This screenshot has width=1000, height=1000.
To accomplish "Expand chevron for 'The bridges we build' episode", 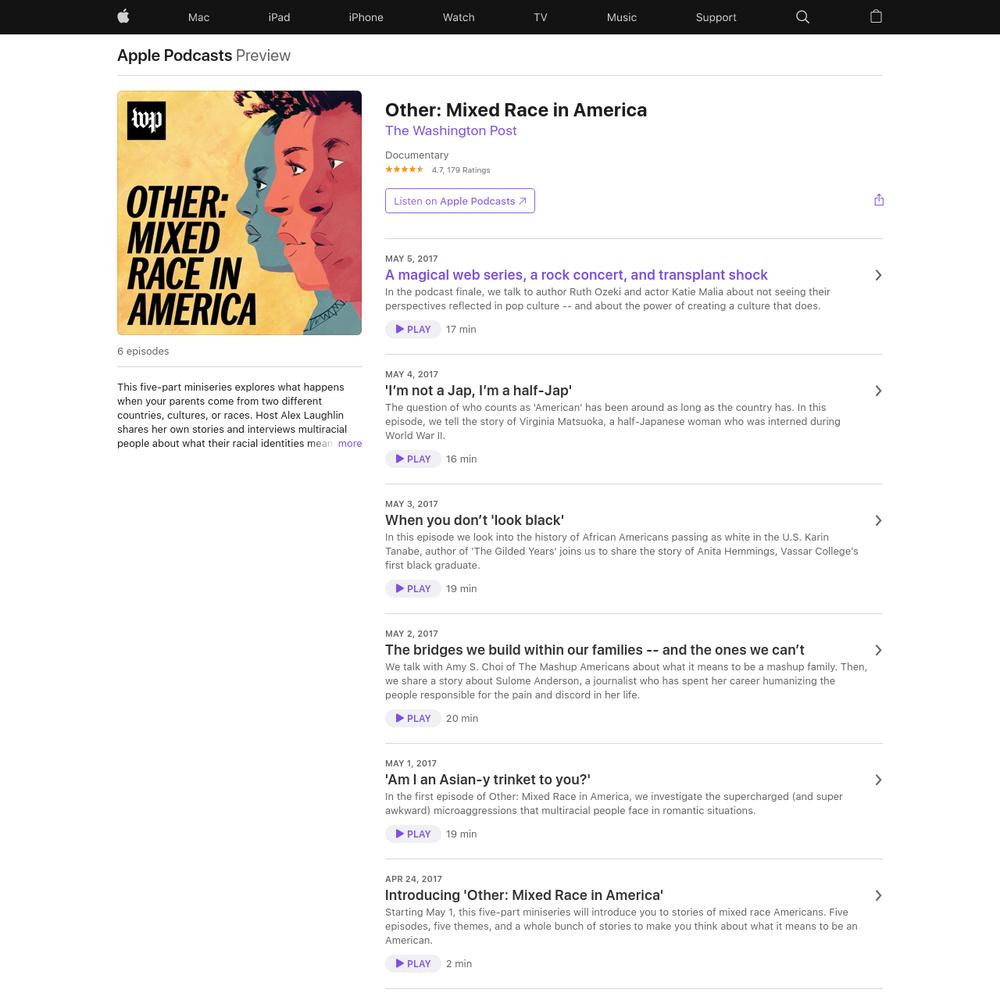I will coord(878,650).
